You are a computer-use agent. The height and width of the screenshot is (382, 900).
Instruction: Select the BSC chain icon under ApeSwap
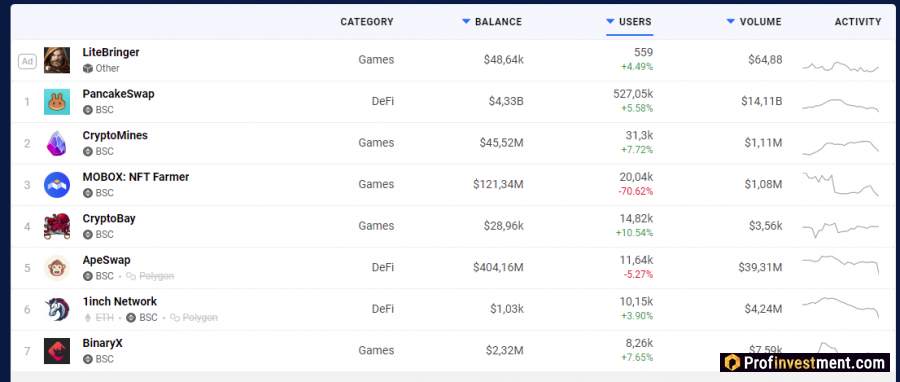tap(88, 276)
